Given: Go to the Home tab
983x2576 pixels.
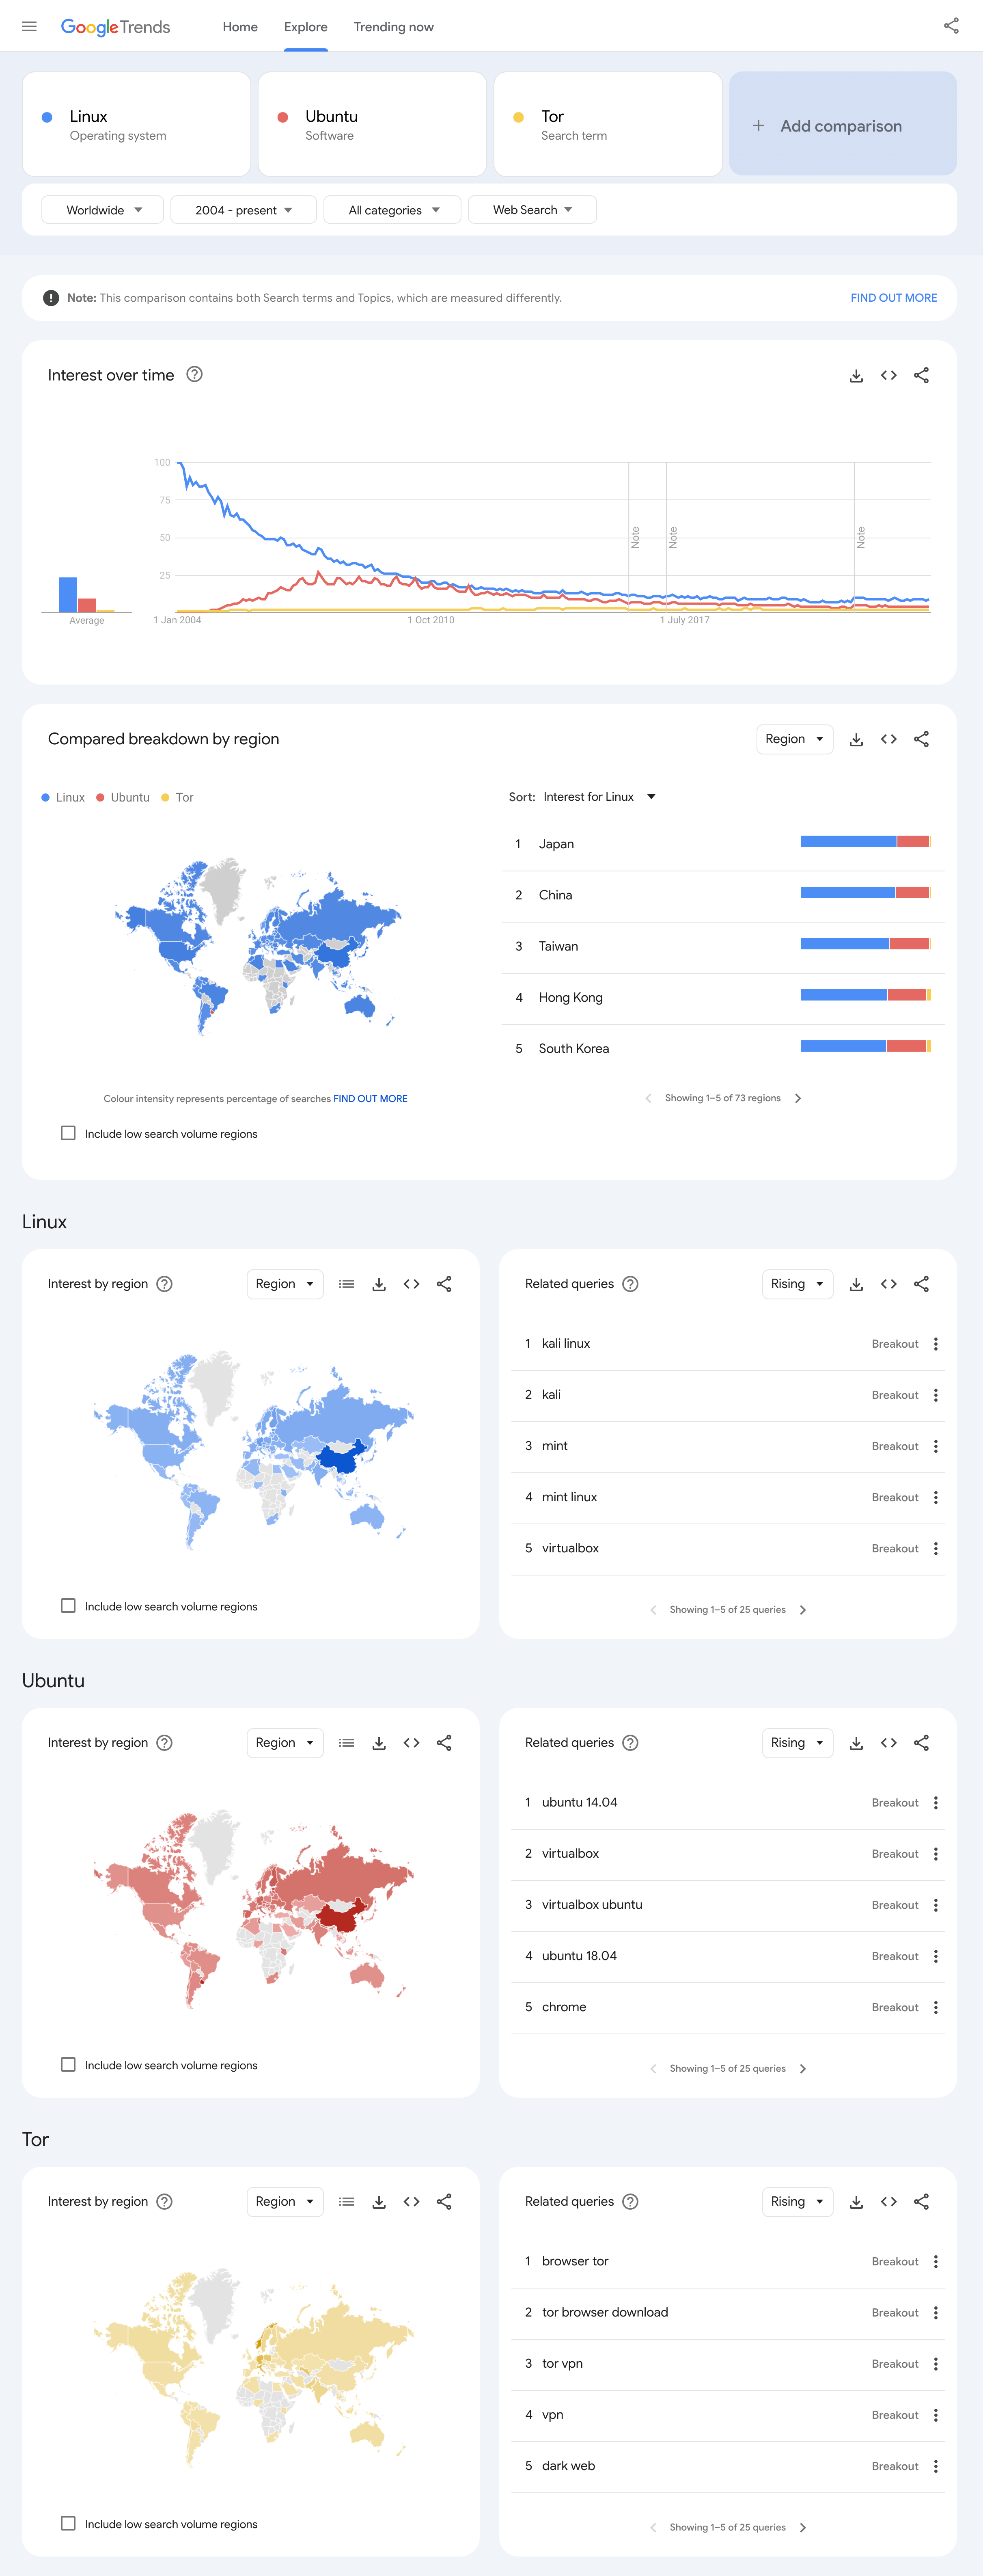Looking at the screenshot, I should (240, 27).
